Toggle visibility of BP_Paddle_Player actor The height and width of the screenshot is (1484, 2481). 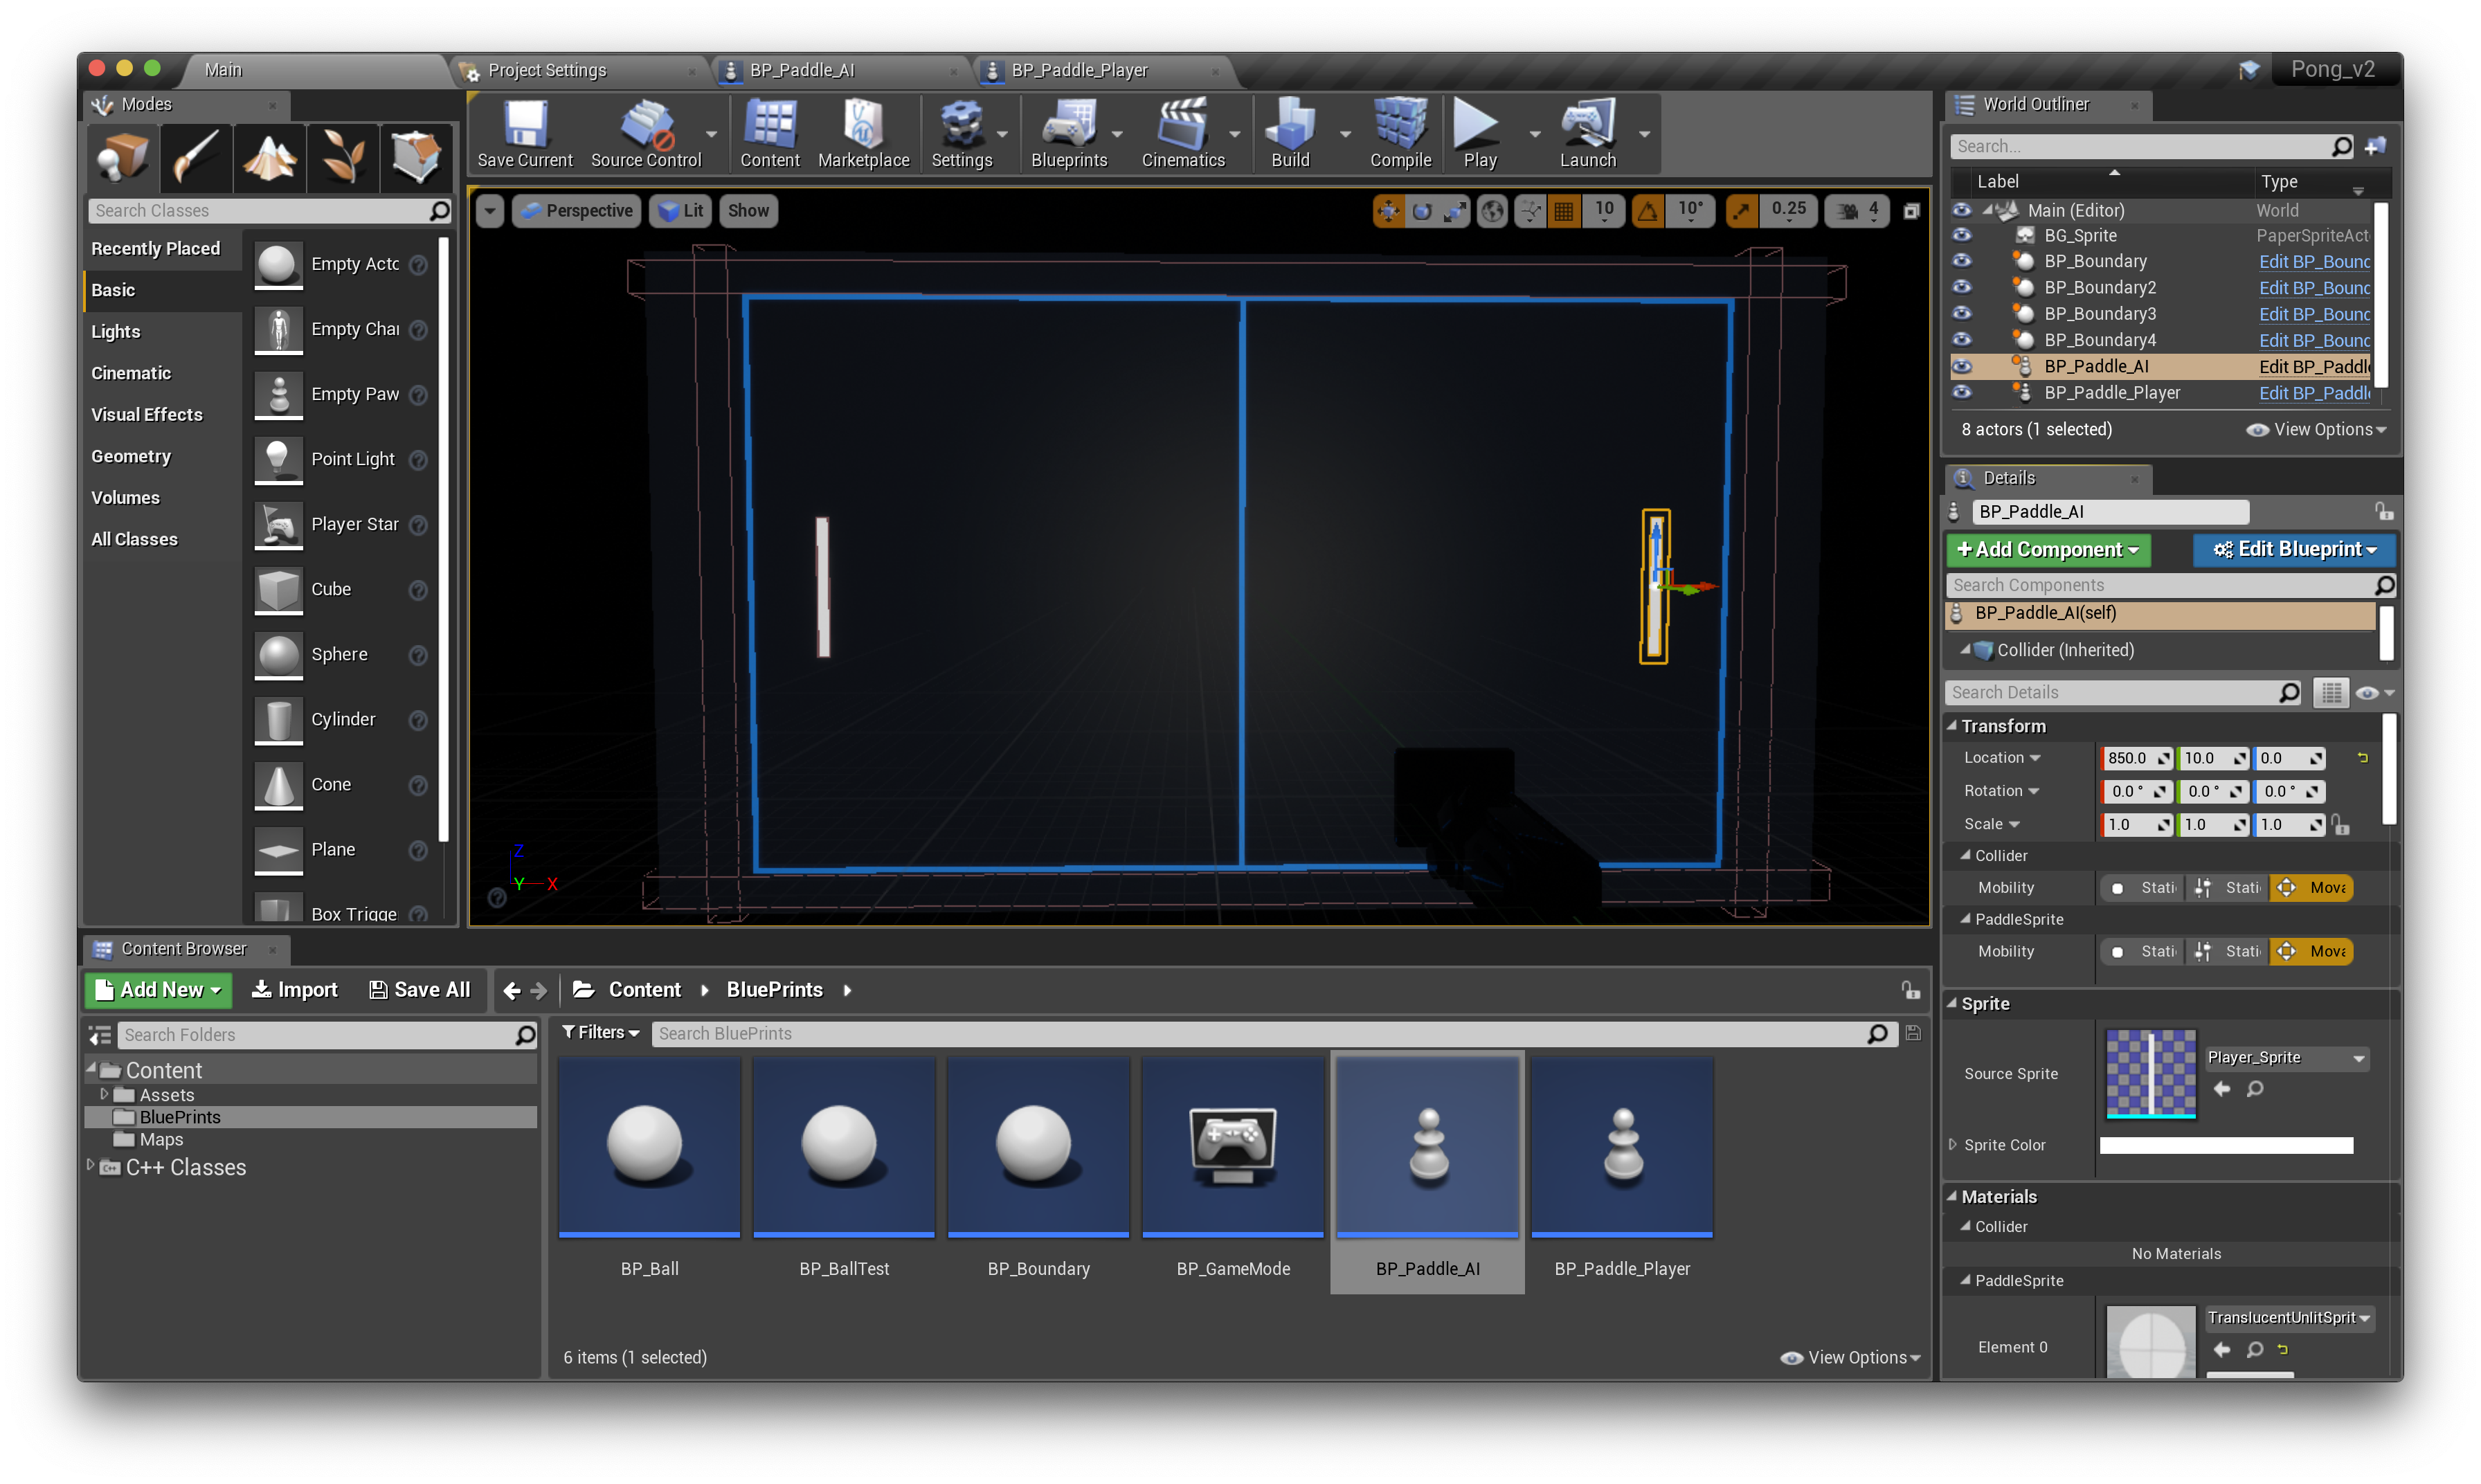[1961, 393]
